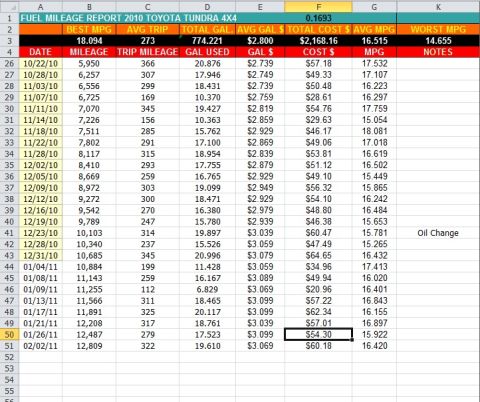Select date cell 02/02/11
480x402 pixels.
click(41, 346)
